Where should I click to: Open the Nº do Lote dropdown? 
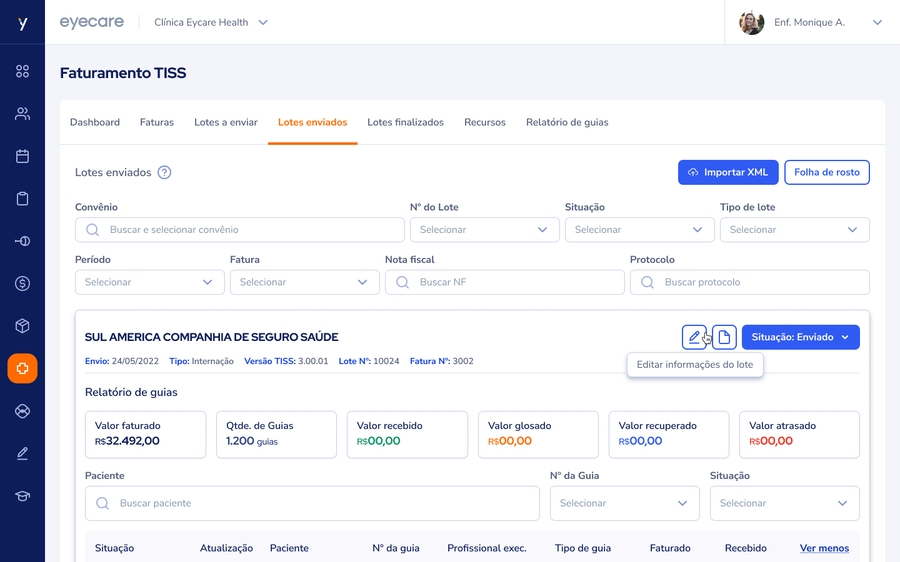pos(484,230)
